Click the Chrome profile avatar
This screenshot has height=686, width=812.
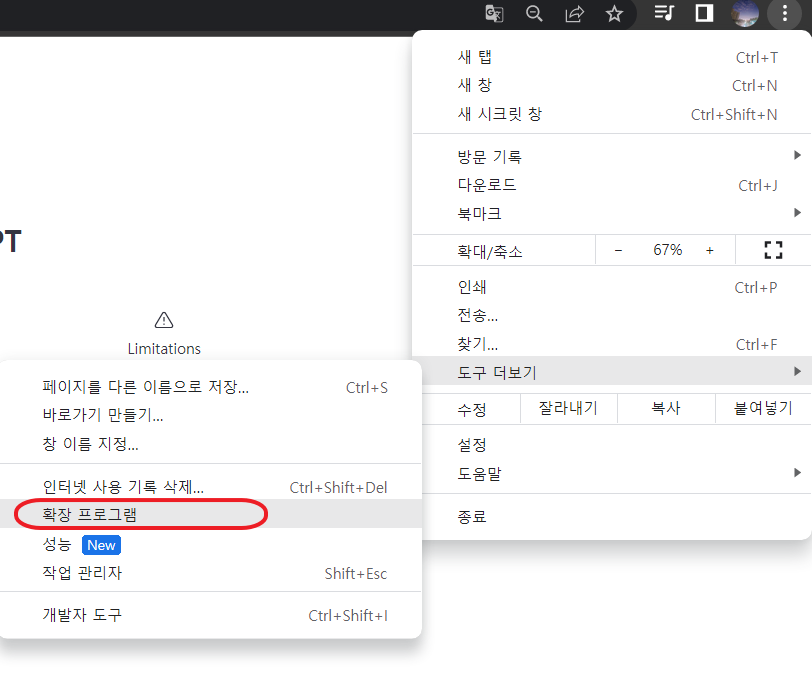pyautogui.click(x=744, y=14)
